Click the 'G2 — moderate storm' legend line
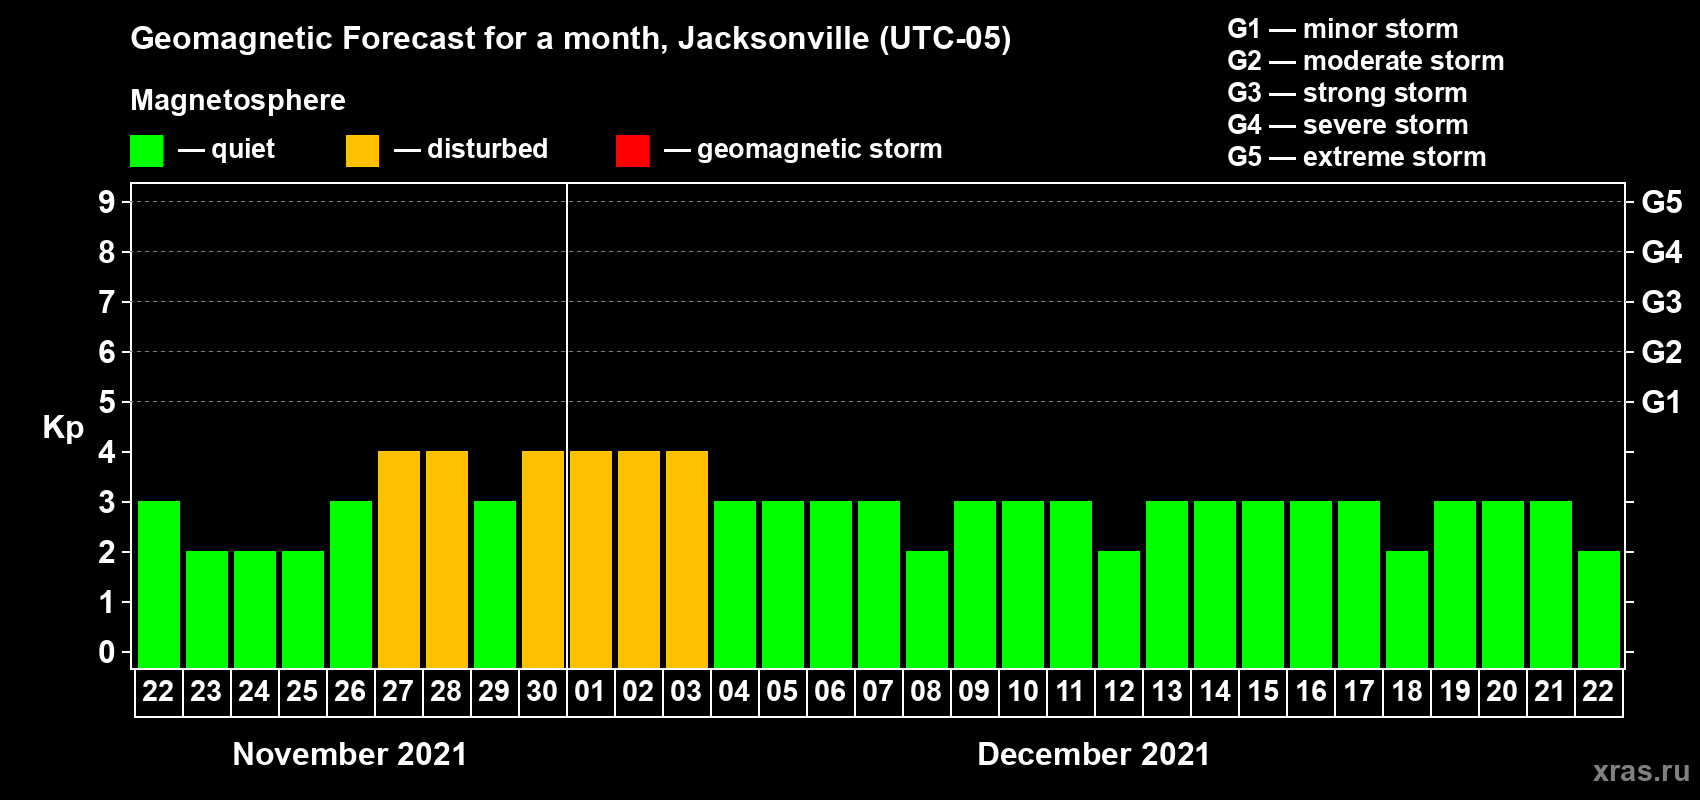The width and height of the screenshot is (1700, 800). coord(1366,61)
